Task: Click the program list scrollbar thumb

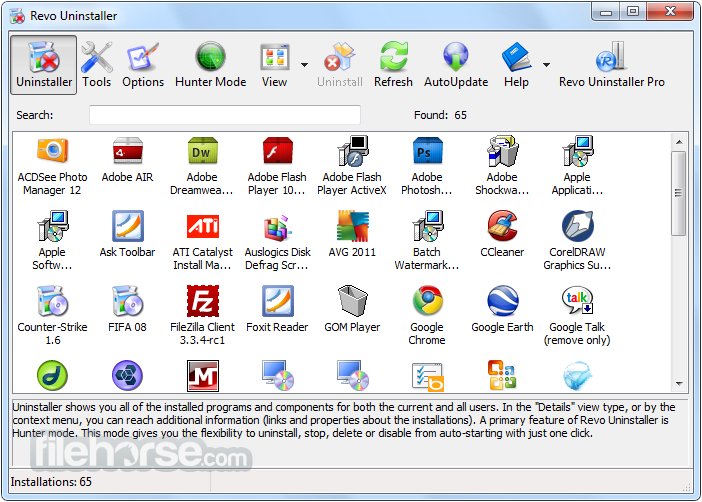Action: coord(679,193)
